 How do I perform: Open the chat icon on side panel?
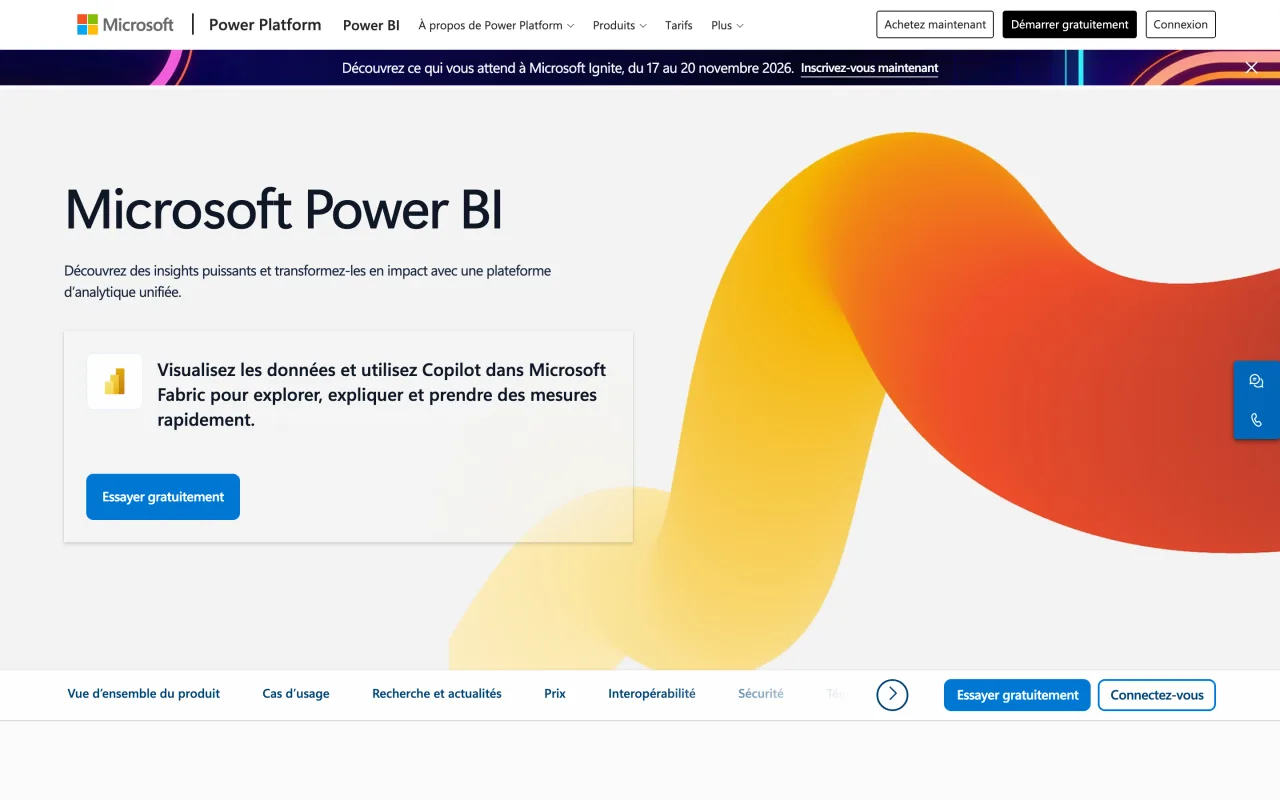coord(1256,381)
